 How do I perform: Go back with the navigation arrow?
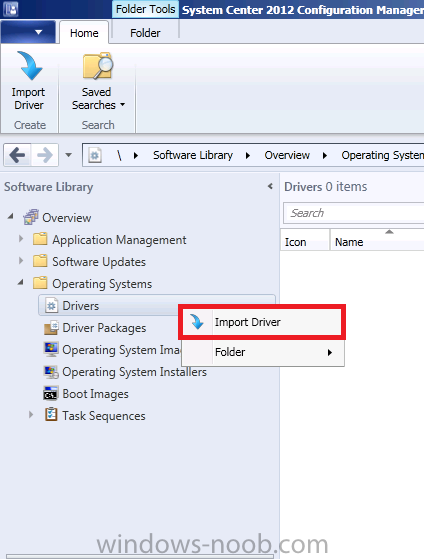tap(17, 155)
